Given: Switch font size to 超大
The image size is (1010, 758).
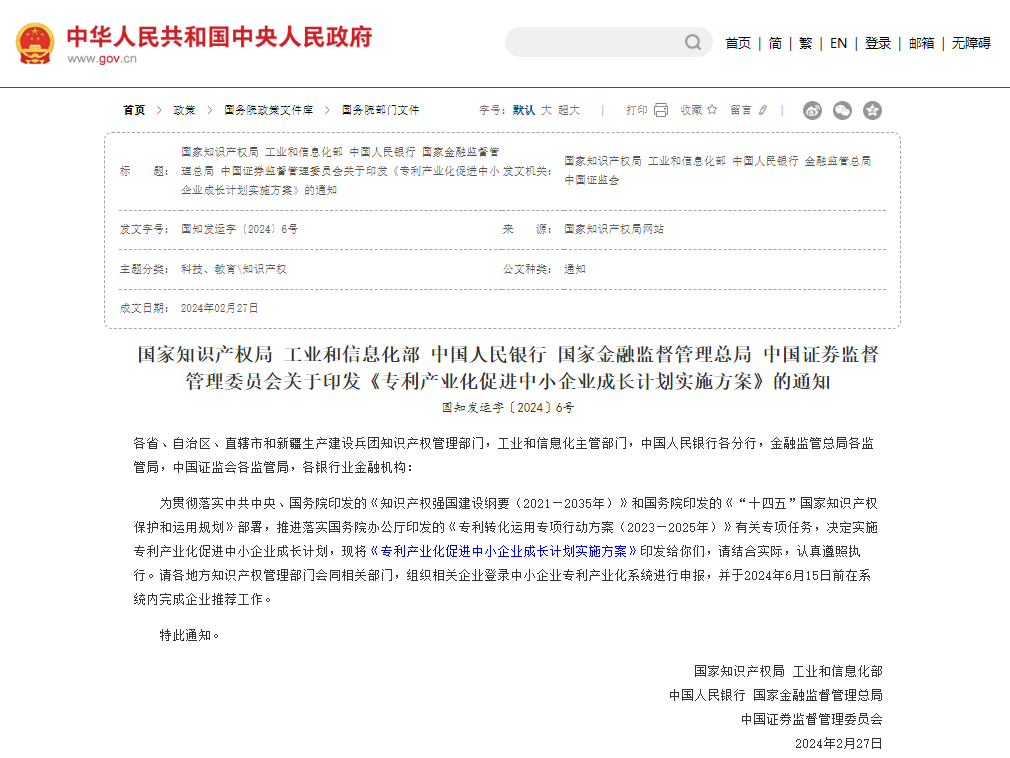Looking at the screenshot, I should click(567, 110).
